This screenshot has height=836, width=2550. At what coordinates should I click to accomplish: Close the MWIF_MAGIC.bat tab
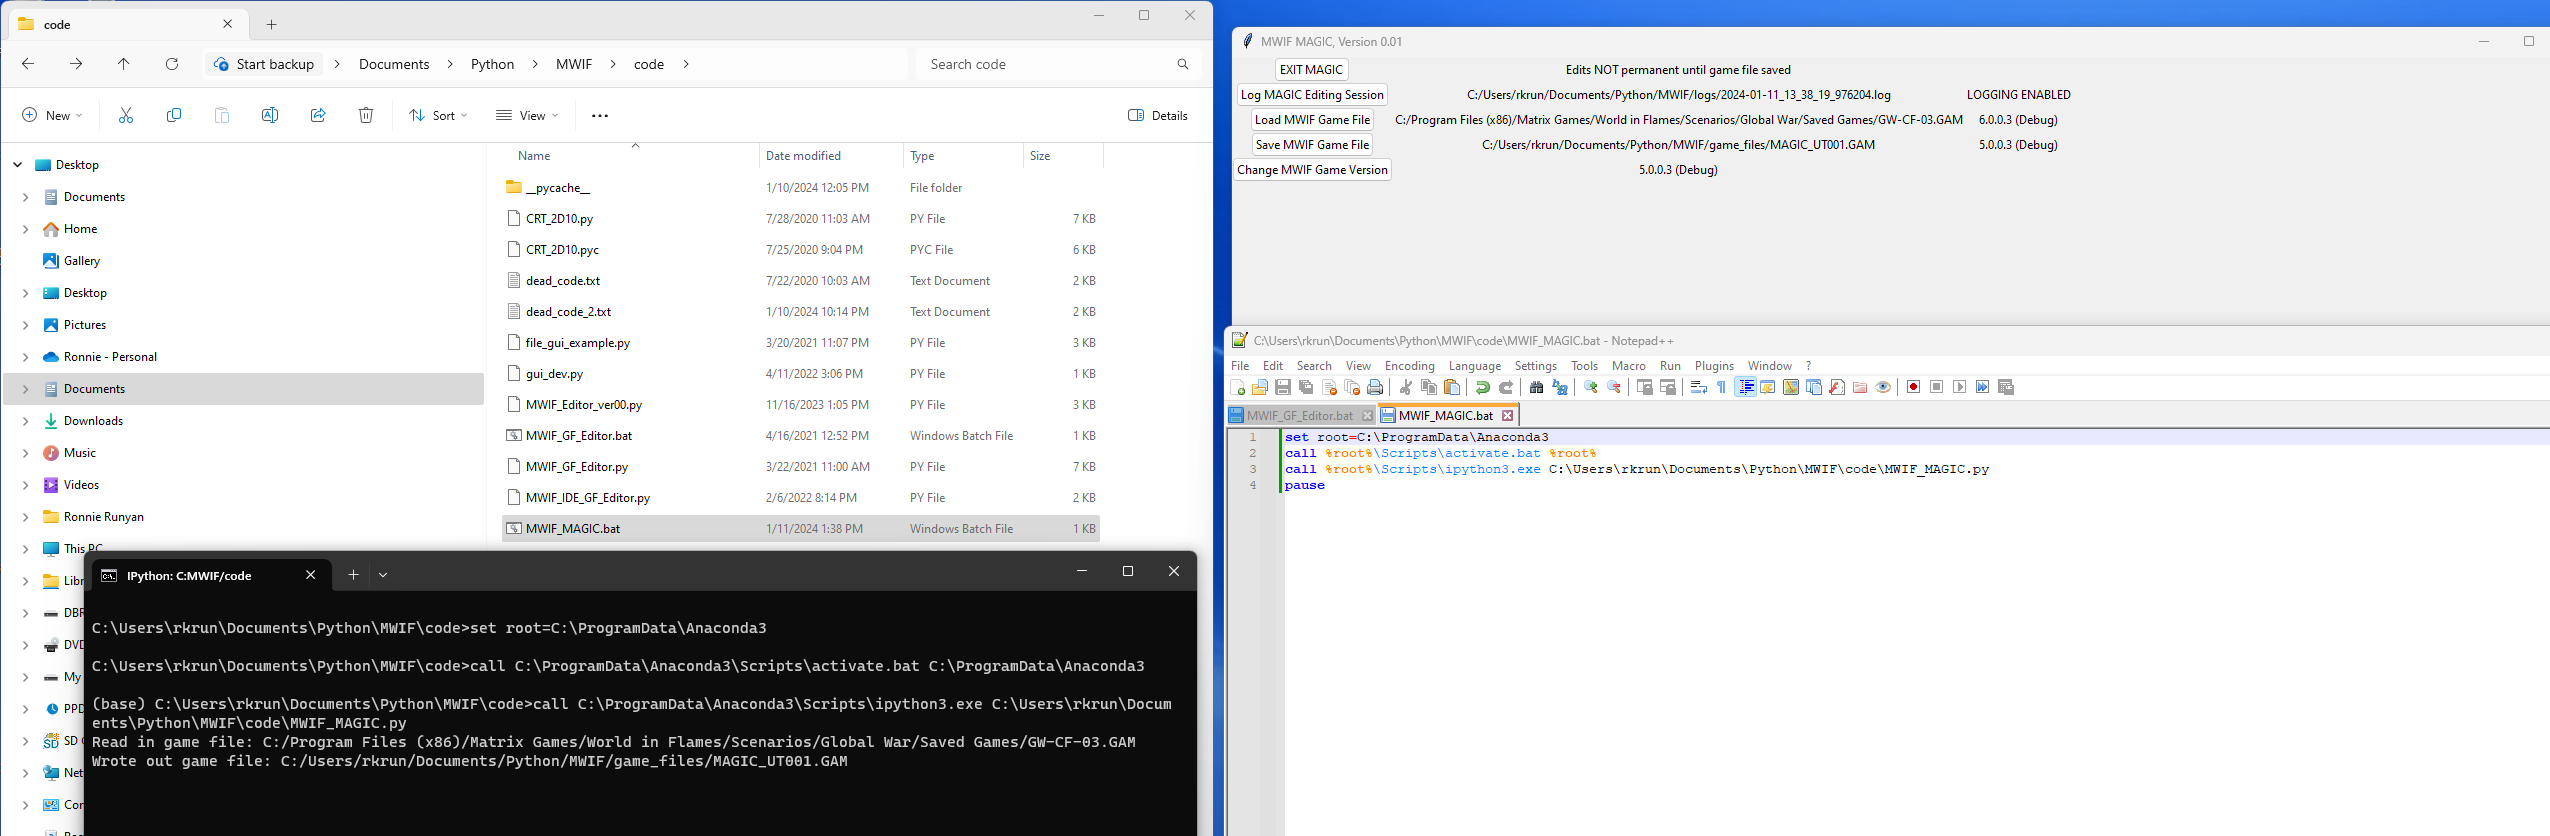click(1507, 415)
